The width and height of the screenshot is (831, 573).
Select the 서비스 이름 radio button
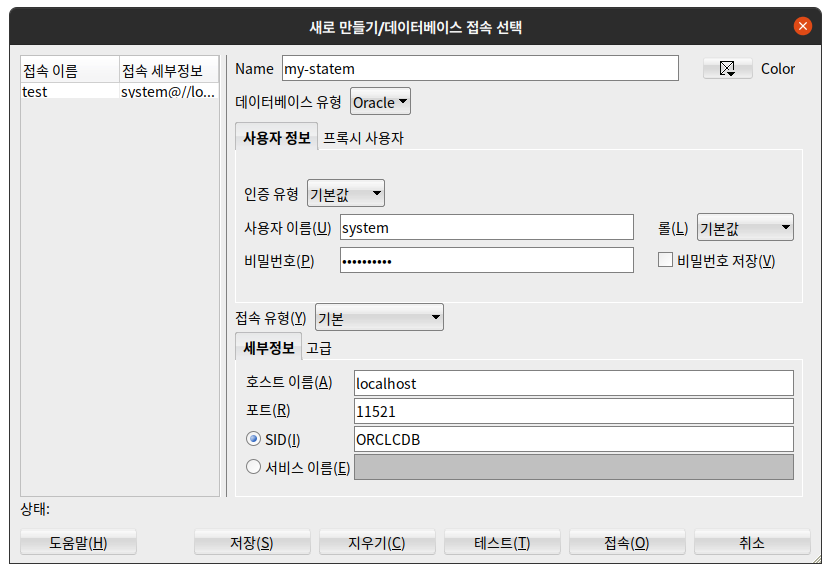[253, 466]
